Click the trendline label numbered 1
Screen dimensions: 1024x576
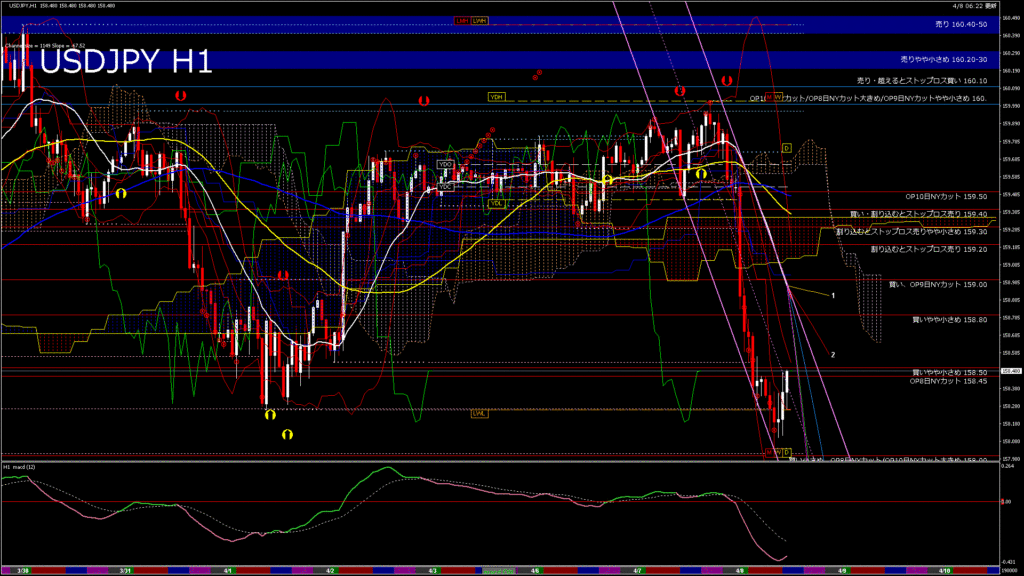click(834, 296)
